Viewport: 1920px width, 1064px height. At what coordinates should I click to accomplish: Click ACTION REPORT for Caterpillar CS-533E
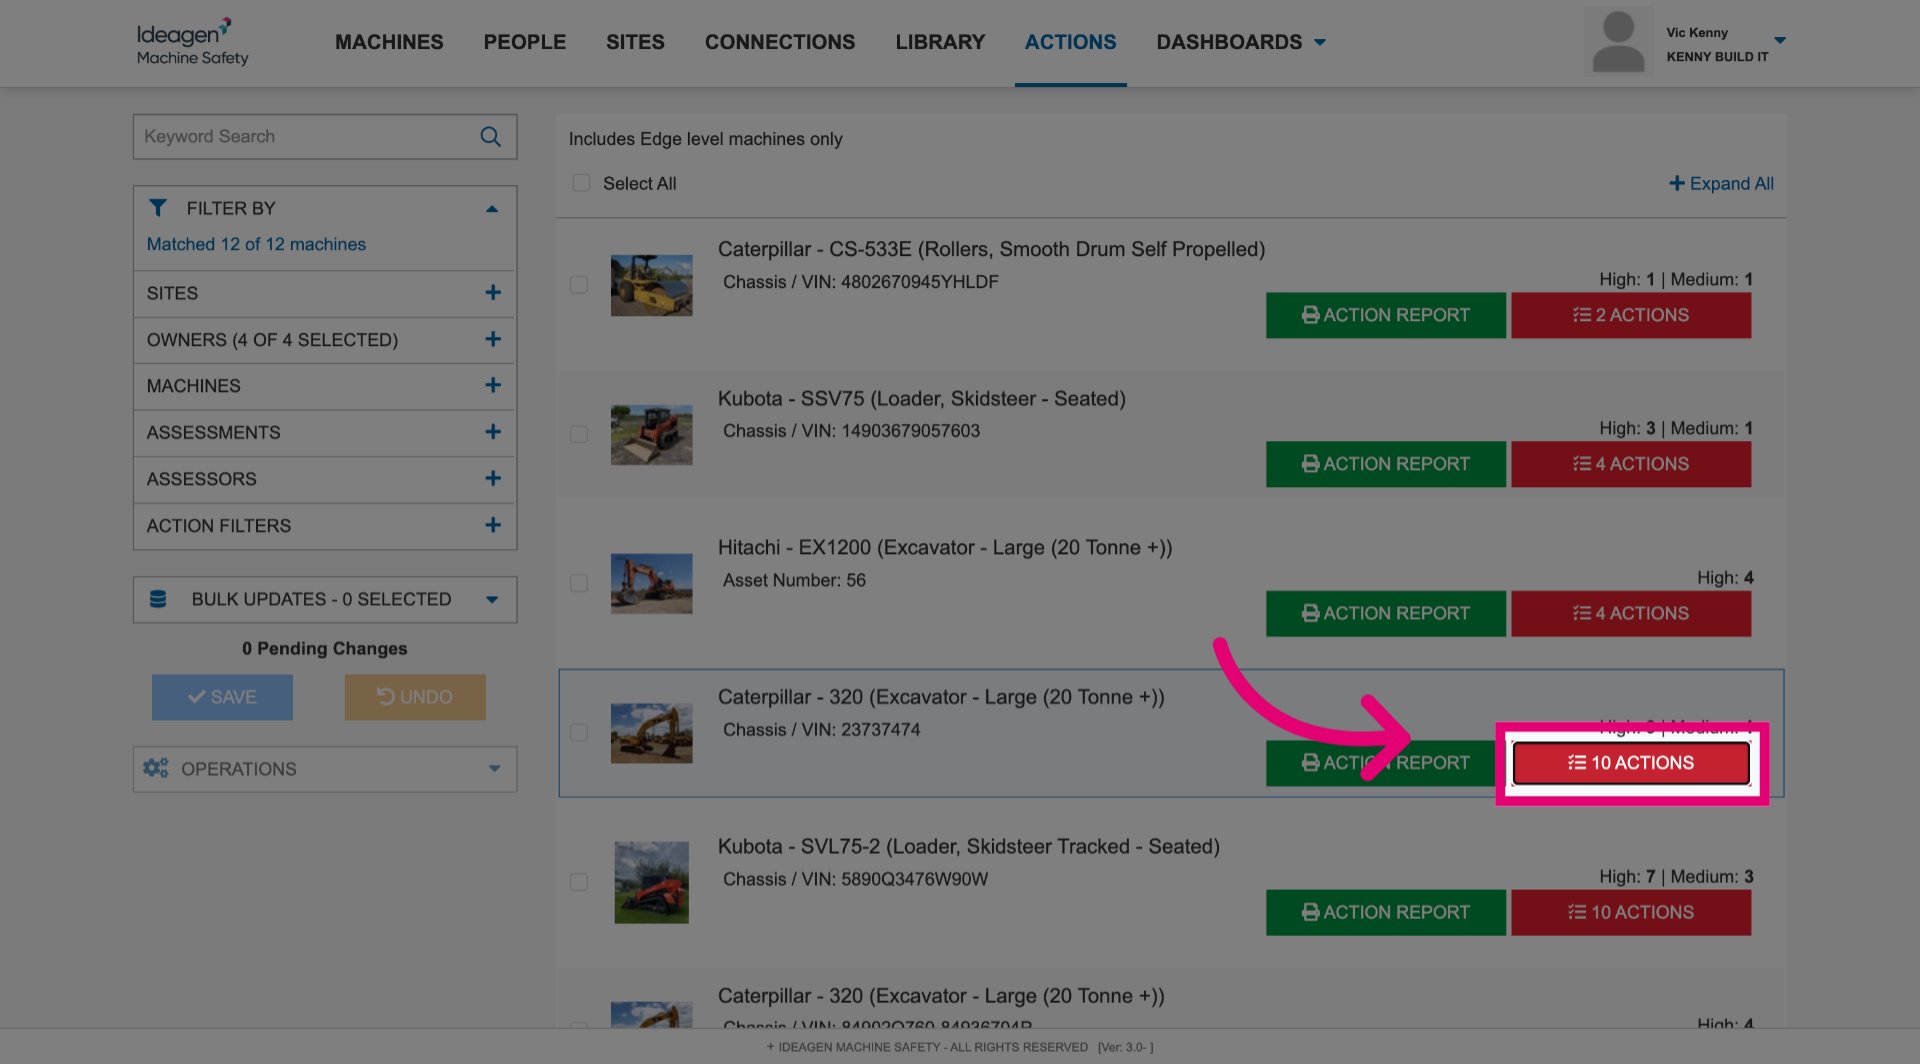(x=1386, y=315)
